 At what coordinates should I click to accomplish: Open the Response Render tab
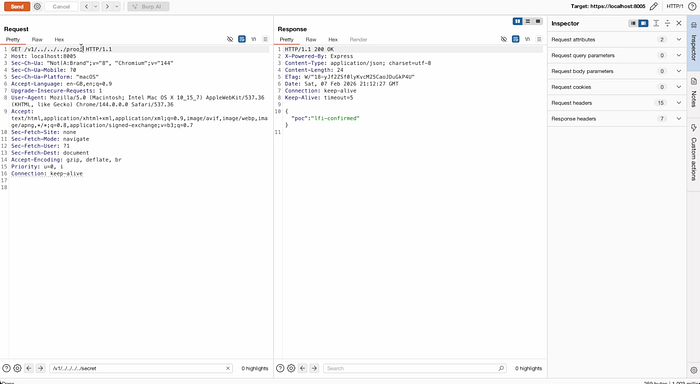358,39
